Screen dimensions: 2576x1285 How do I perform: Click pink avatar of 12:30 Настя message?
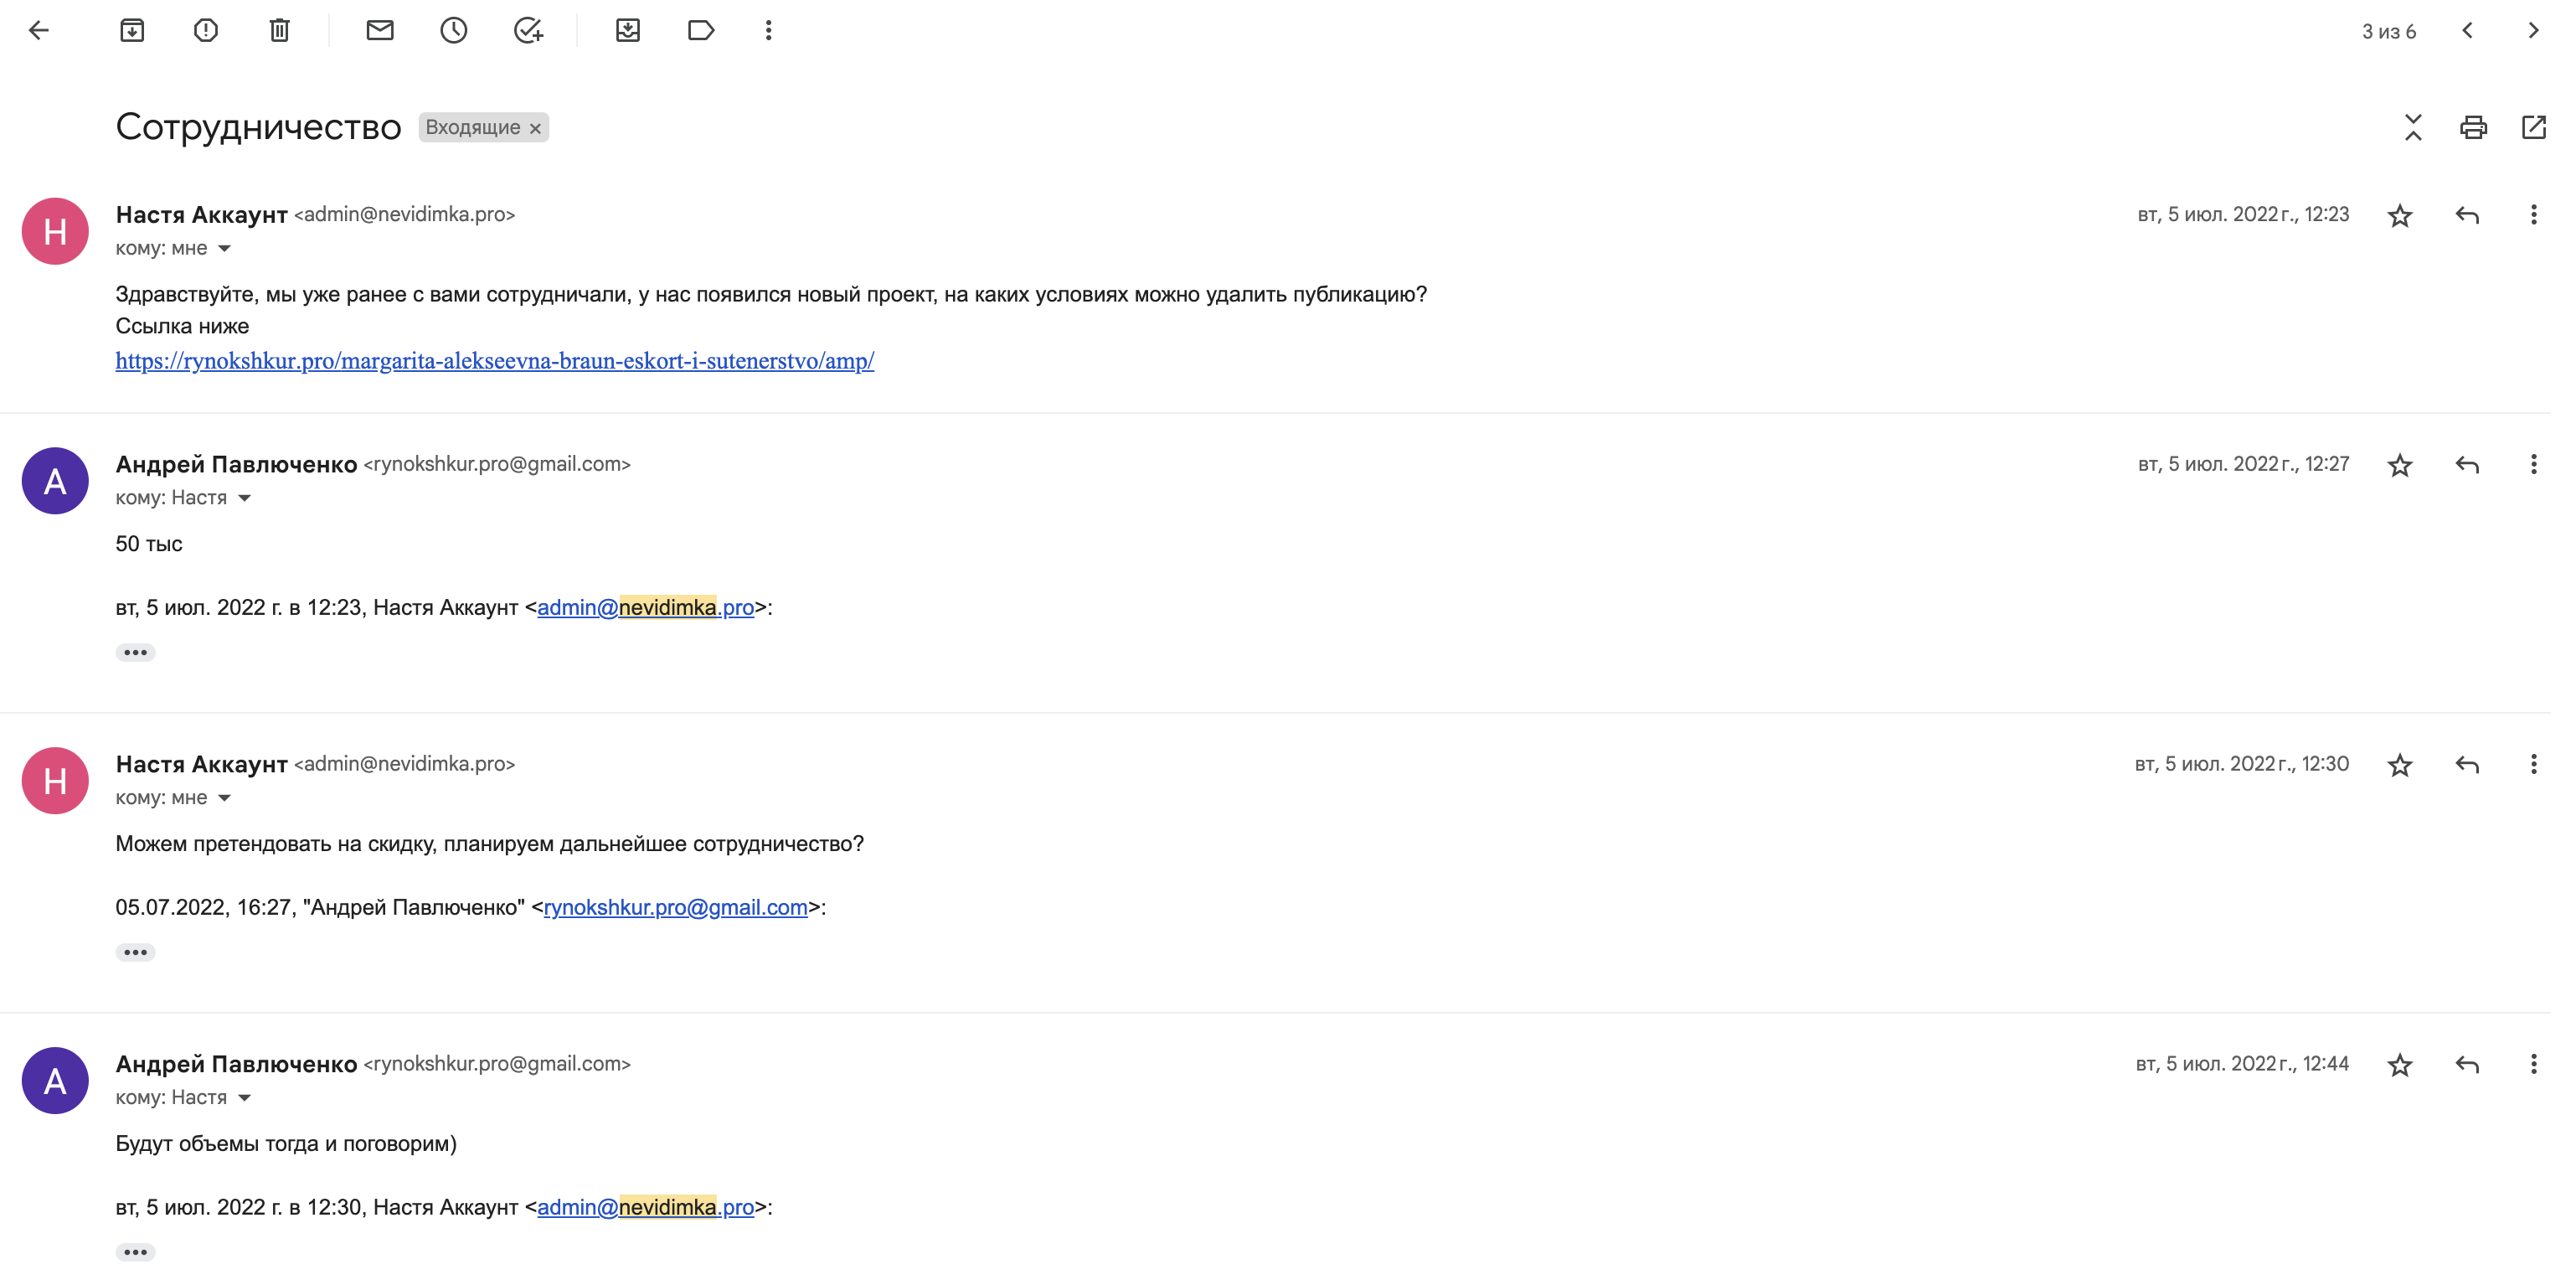tap(55, 782)
